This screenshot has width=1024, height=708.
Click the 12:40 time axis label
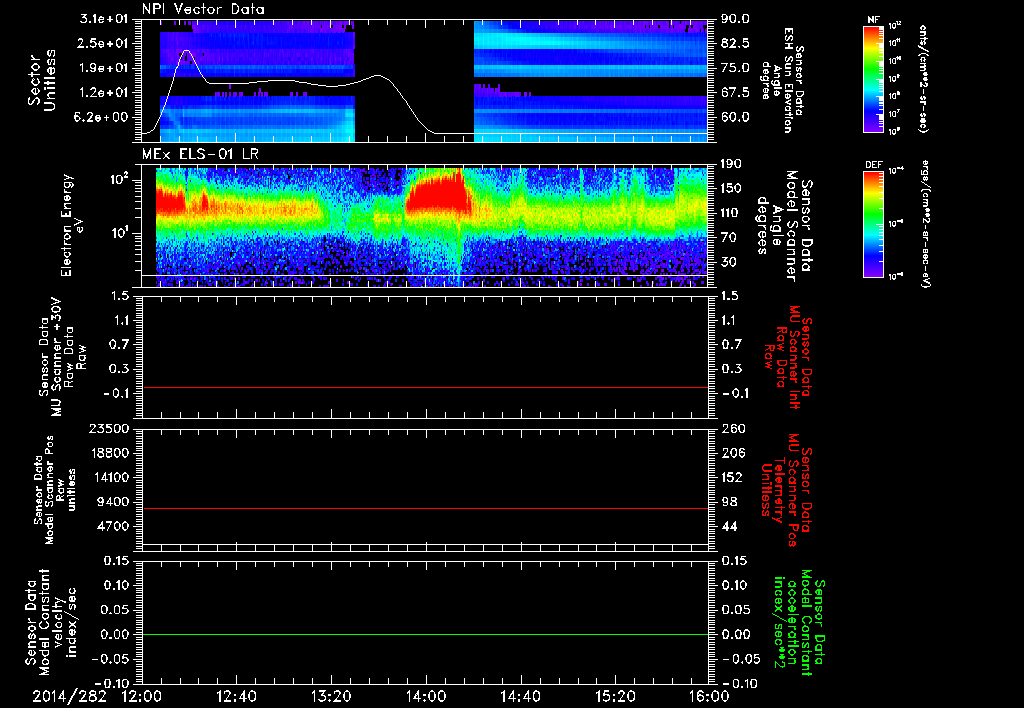(236, 696)
